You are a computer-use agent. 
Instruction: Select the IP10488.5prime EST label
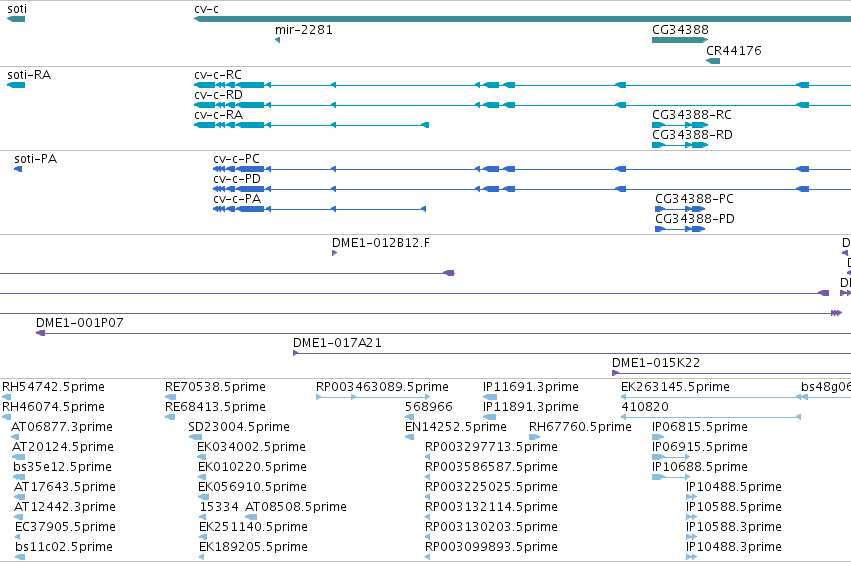734,488
